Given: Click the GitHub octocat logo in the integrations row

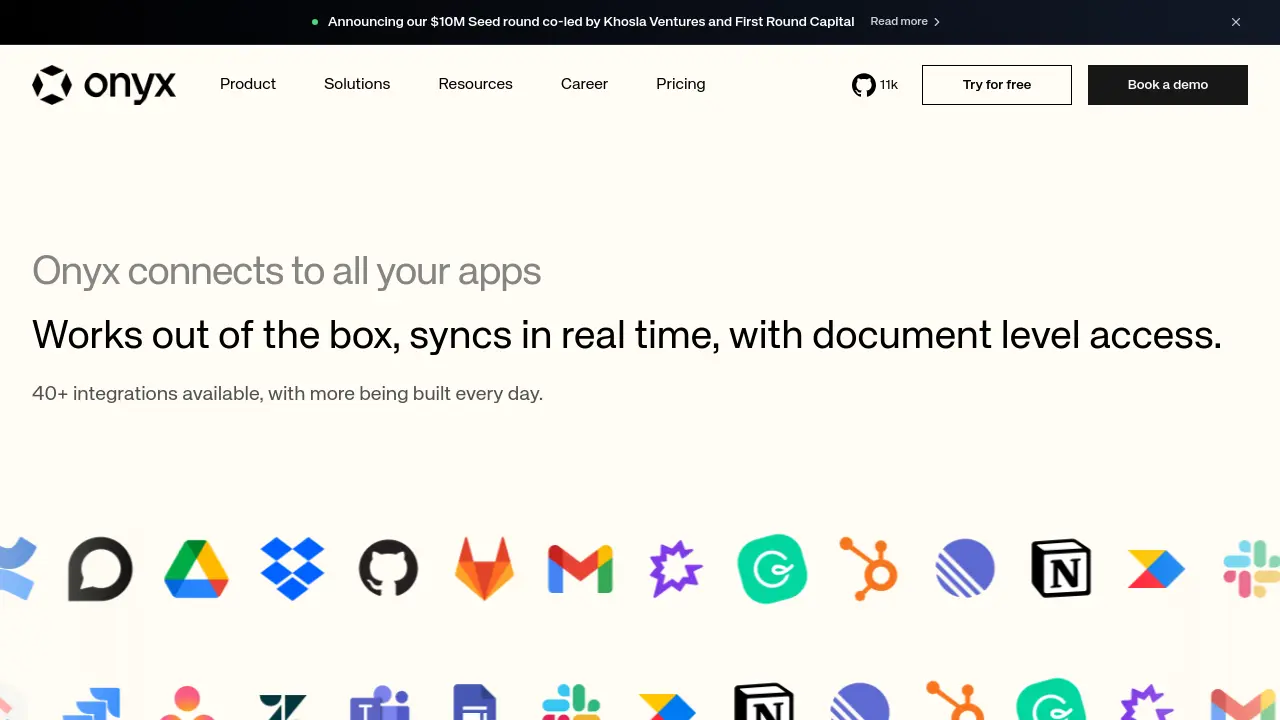Looking at the screenshot, I should pos(388,569).
